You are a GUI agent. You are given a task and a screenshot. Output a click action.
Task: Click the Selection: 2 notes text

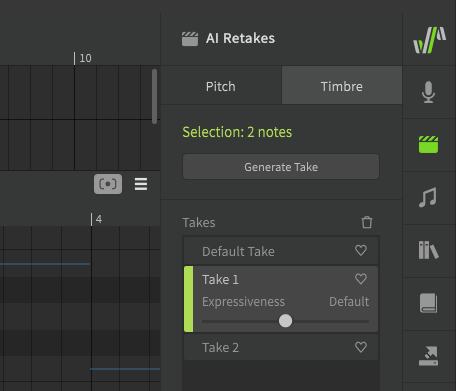[x=237, y=132]
